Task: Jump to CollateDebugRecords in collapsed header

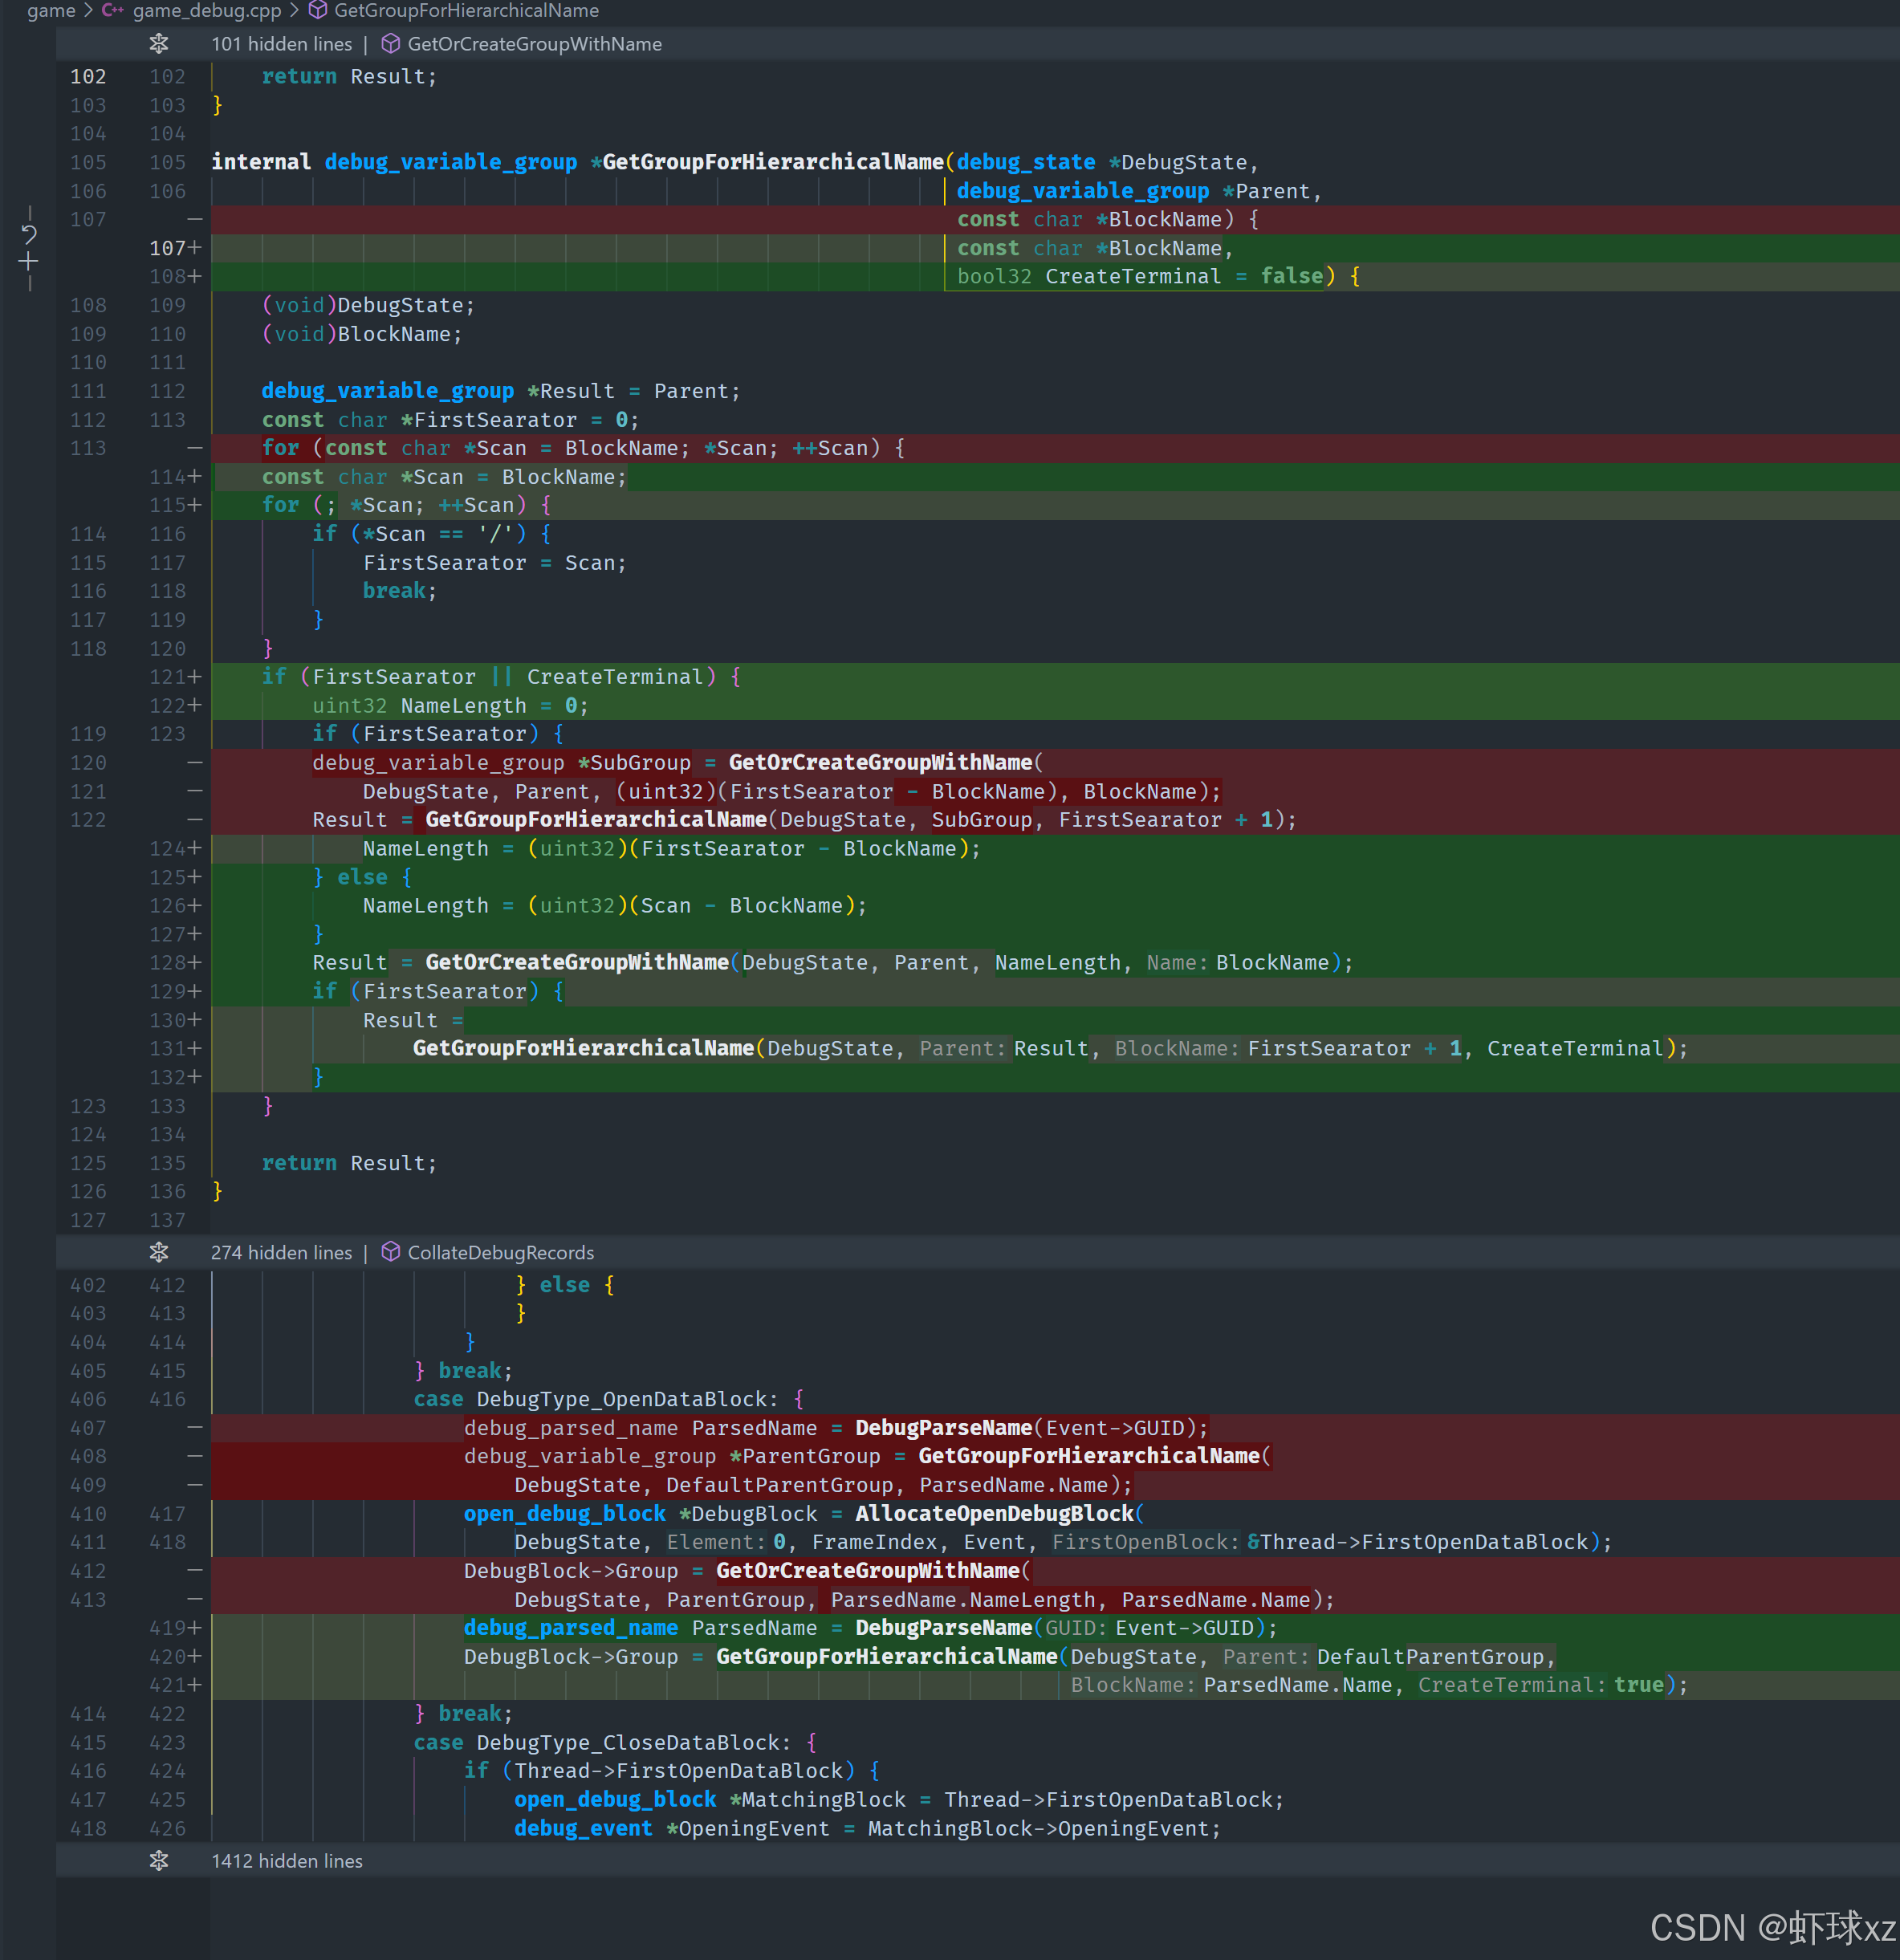Action: (500, 1252)
